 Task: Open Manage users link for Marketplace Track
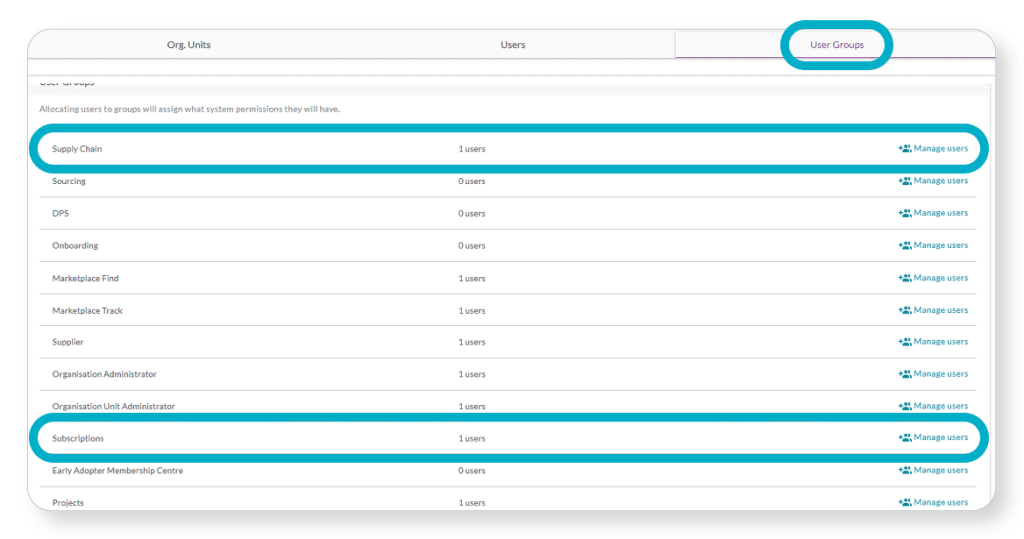click(940, 310)
